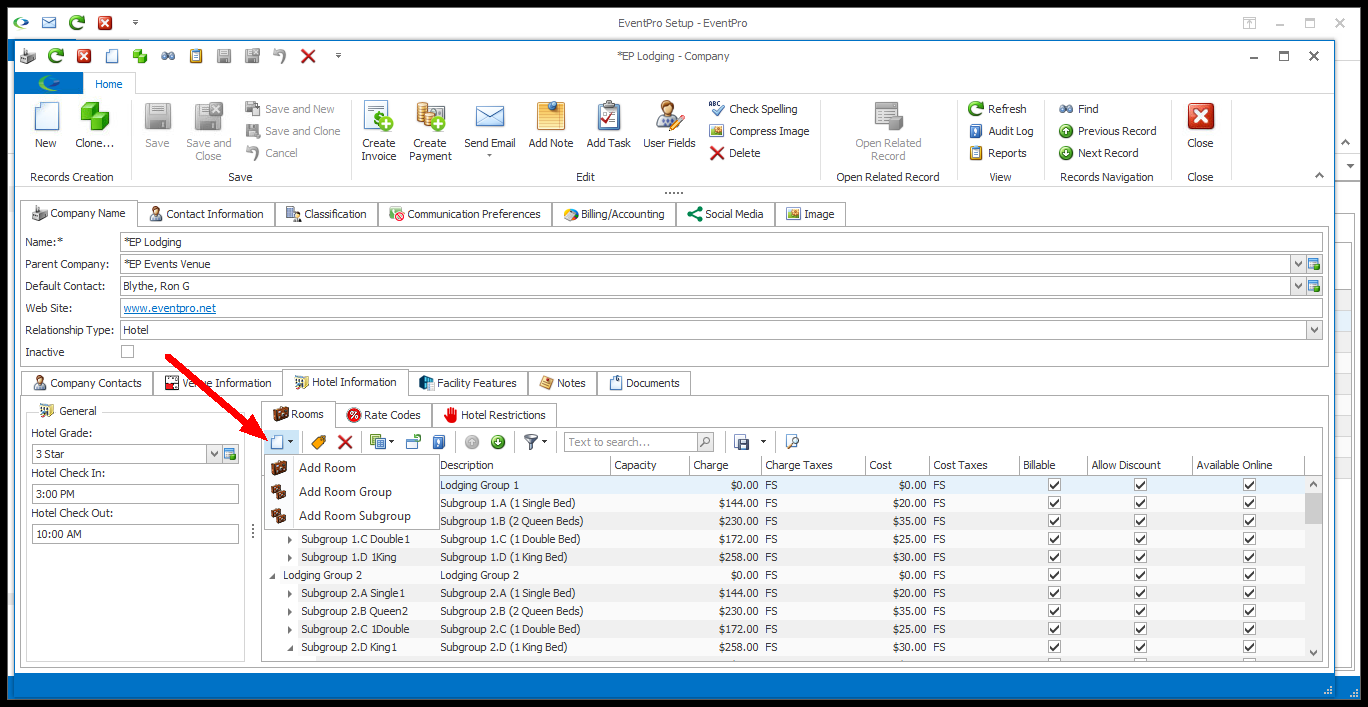Open Reports from the View group
This screenshot has width=1368, height=707.
point(997,153)
